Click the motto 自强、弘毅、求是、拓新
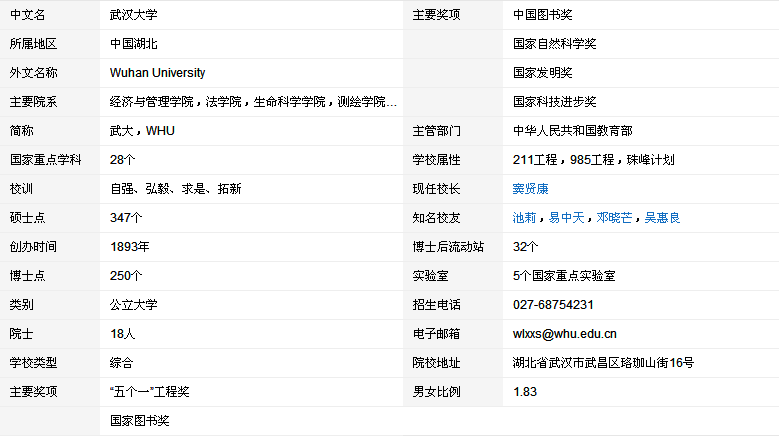The height and width of the screenshot is (437, 779). point(175,189)
